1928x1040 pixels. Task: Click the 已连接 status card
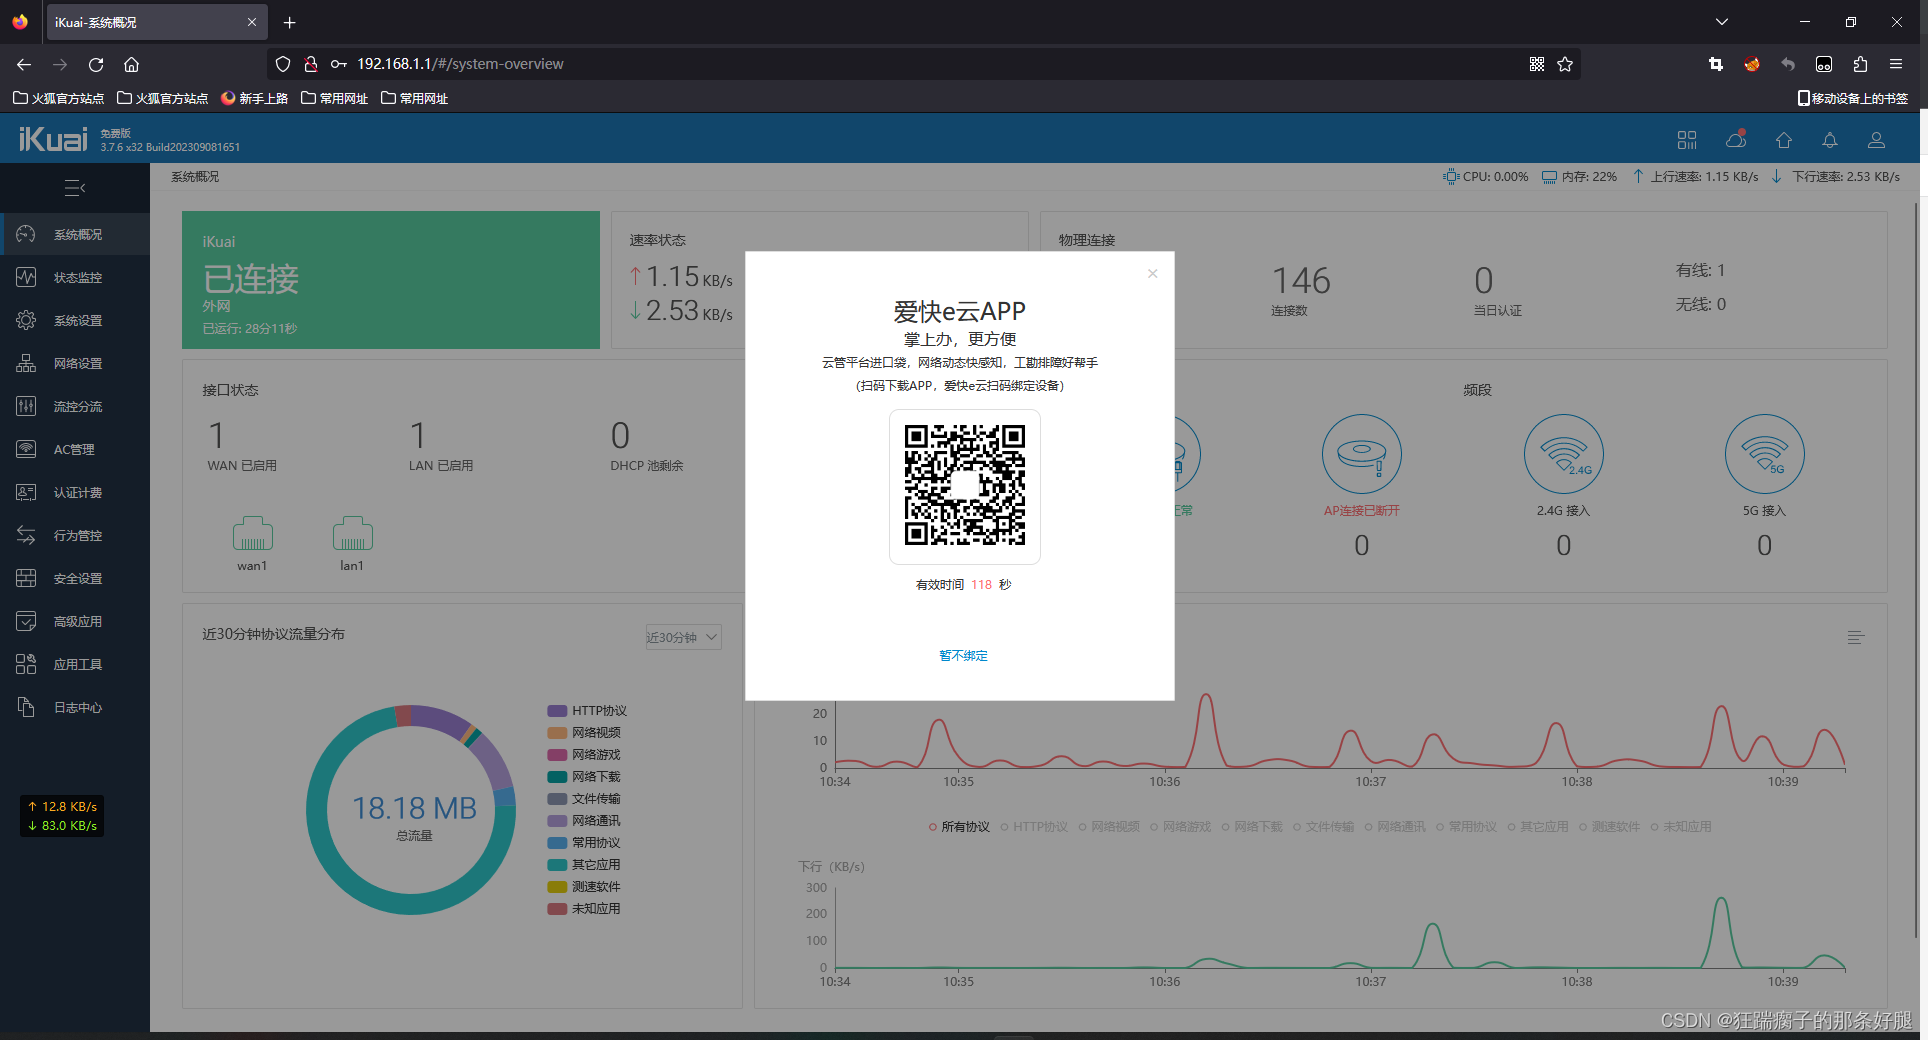(x=391, y=280)
